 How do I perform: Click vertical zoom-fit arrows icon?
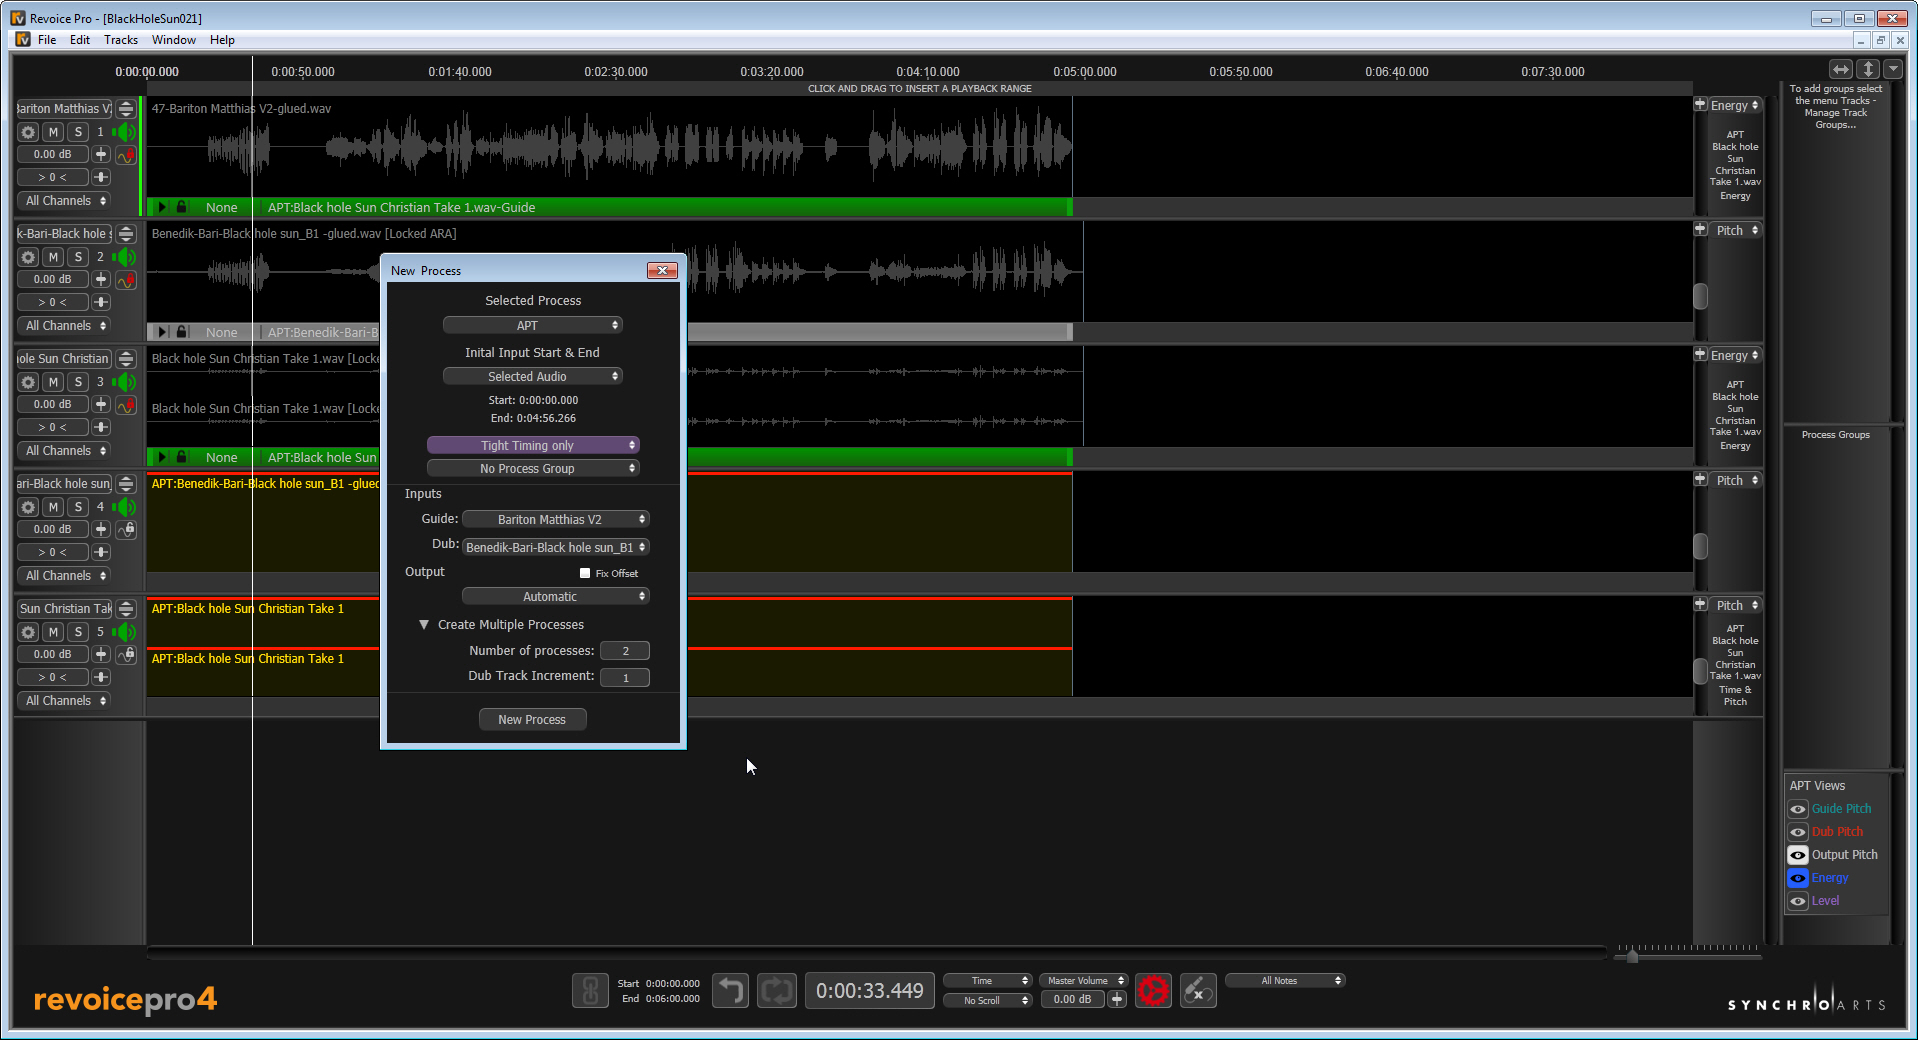1868,69
